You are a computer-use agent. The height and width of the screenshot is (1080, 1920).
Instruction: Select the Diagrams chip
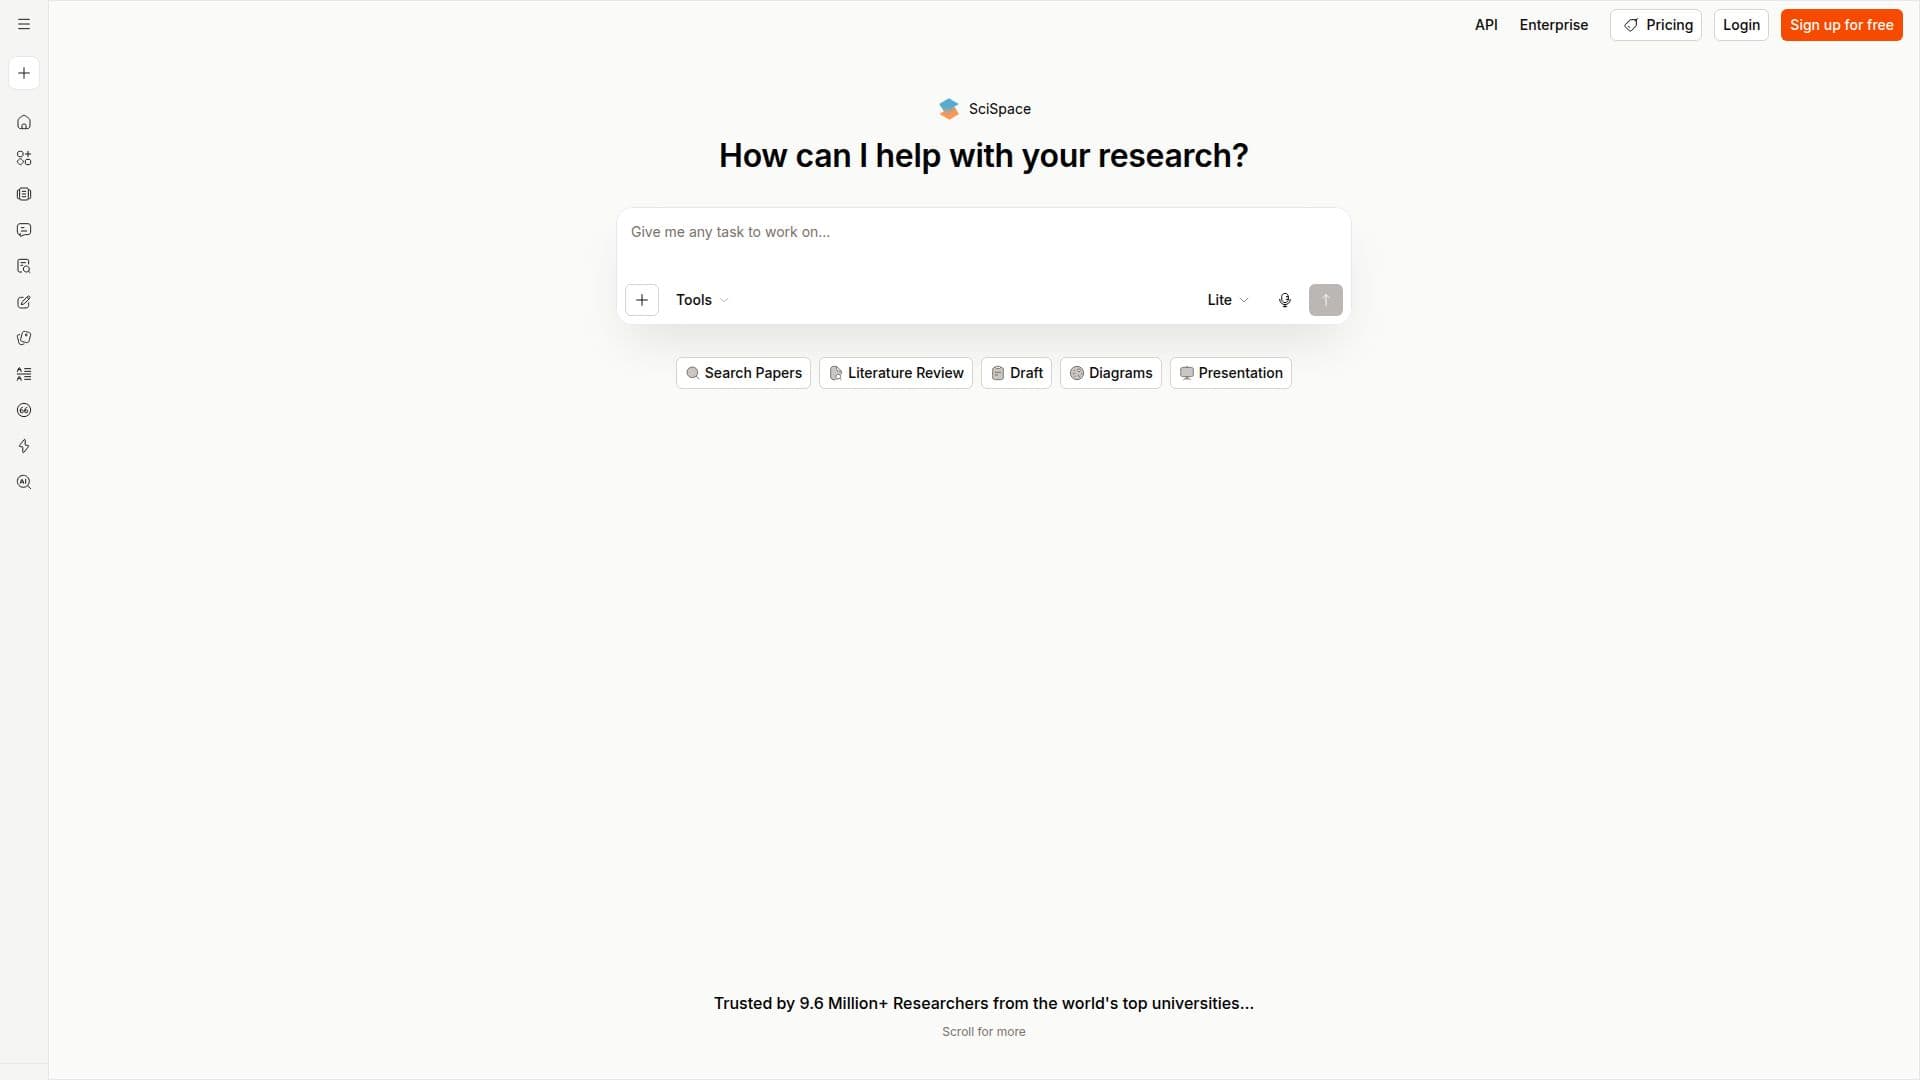click(1111, 373)
